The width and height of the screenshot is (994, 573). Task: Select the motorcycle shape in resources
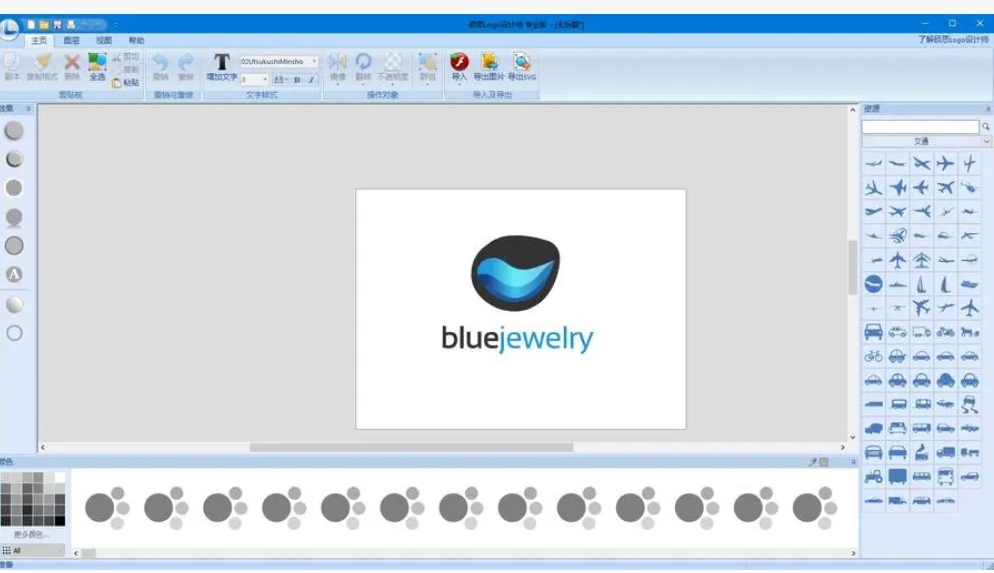click(945, 332)
